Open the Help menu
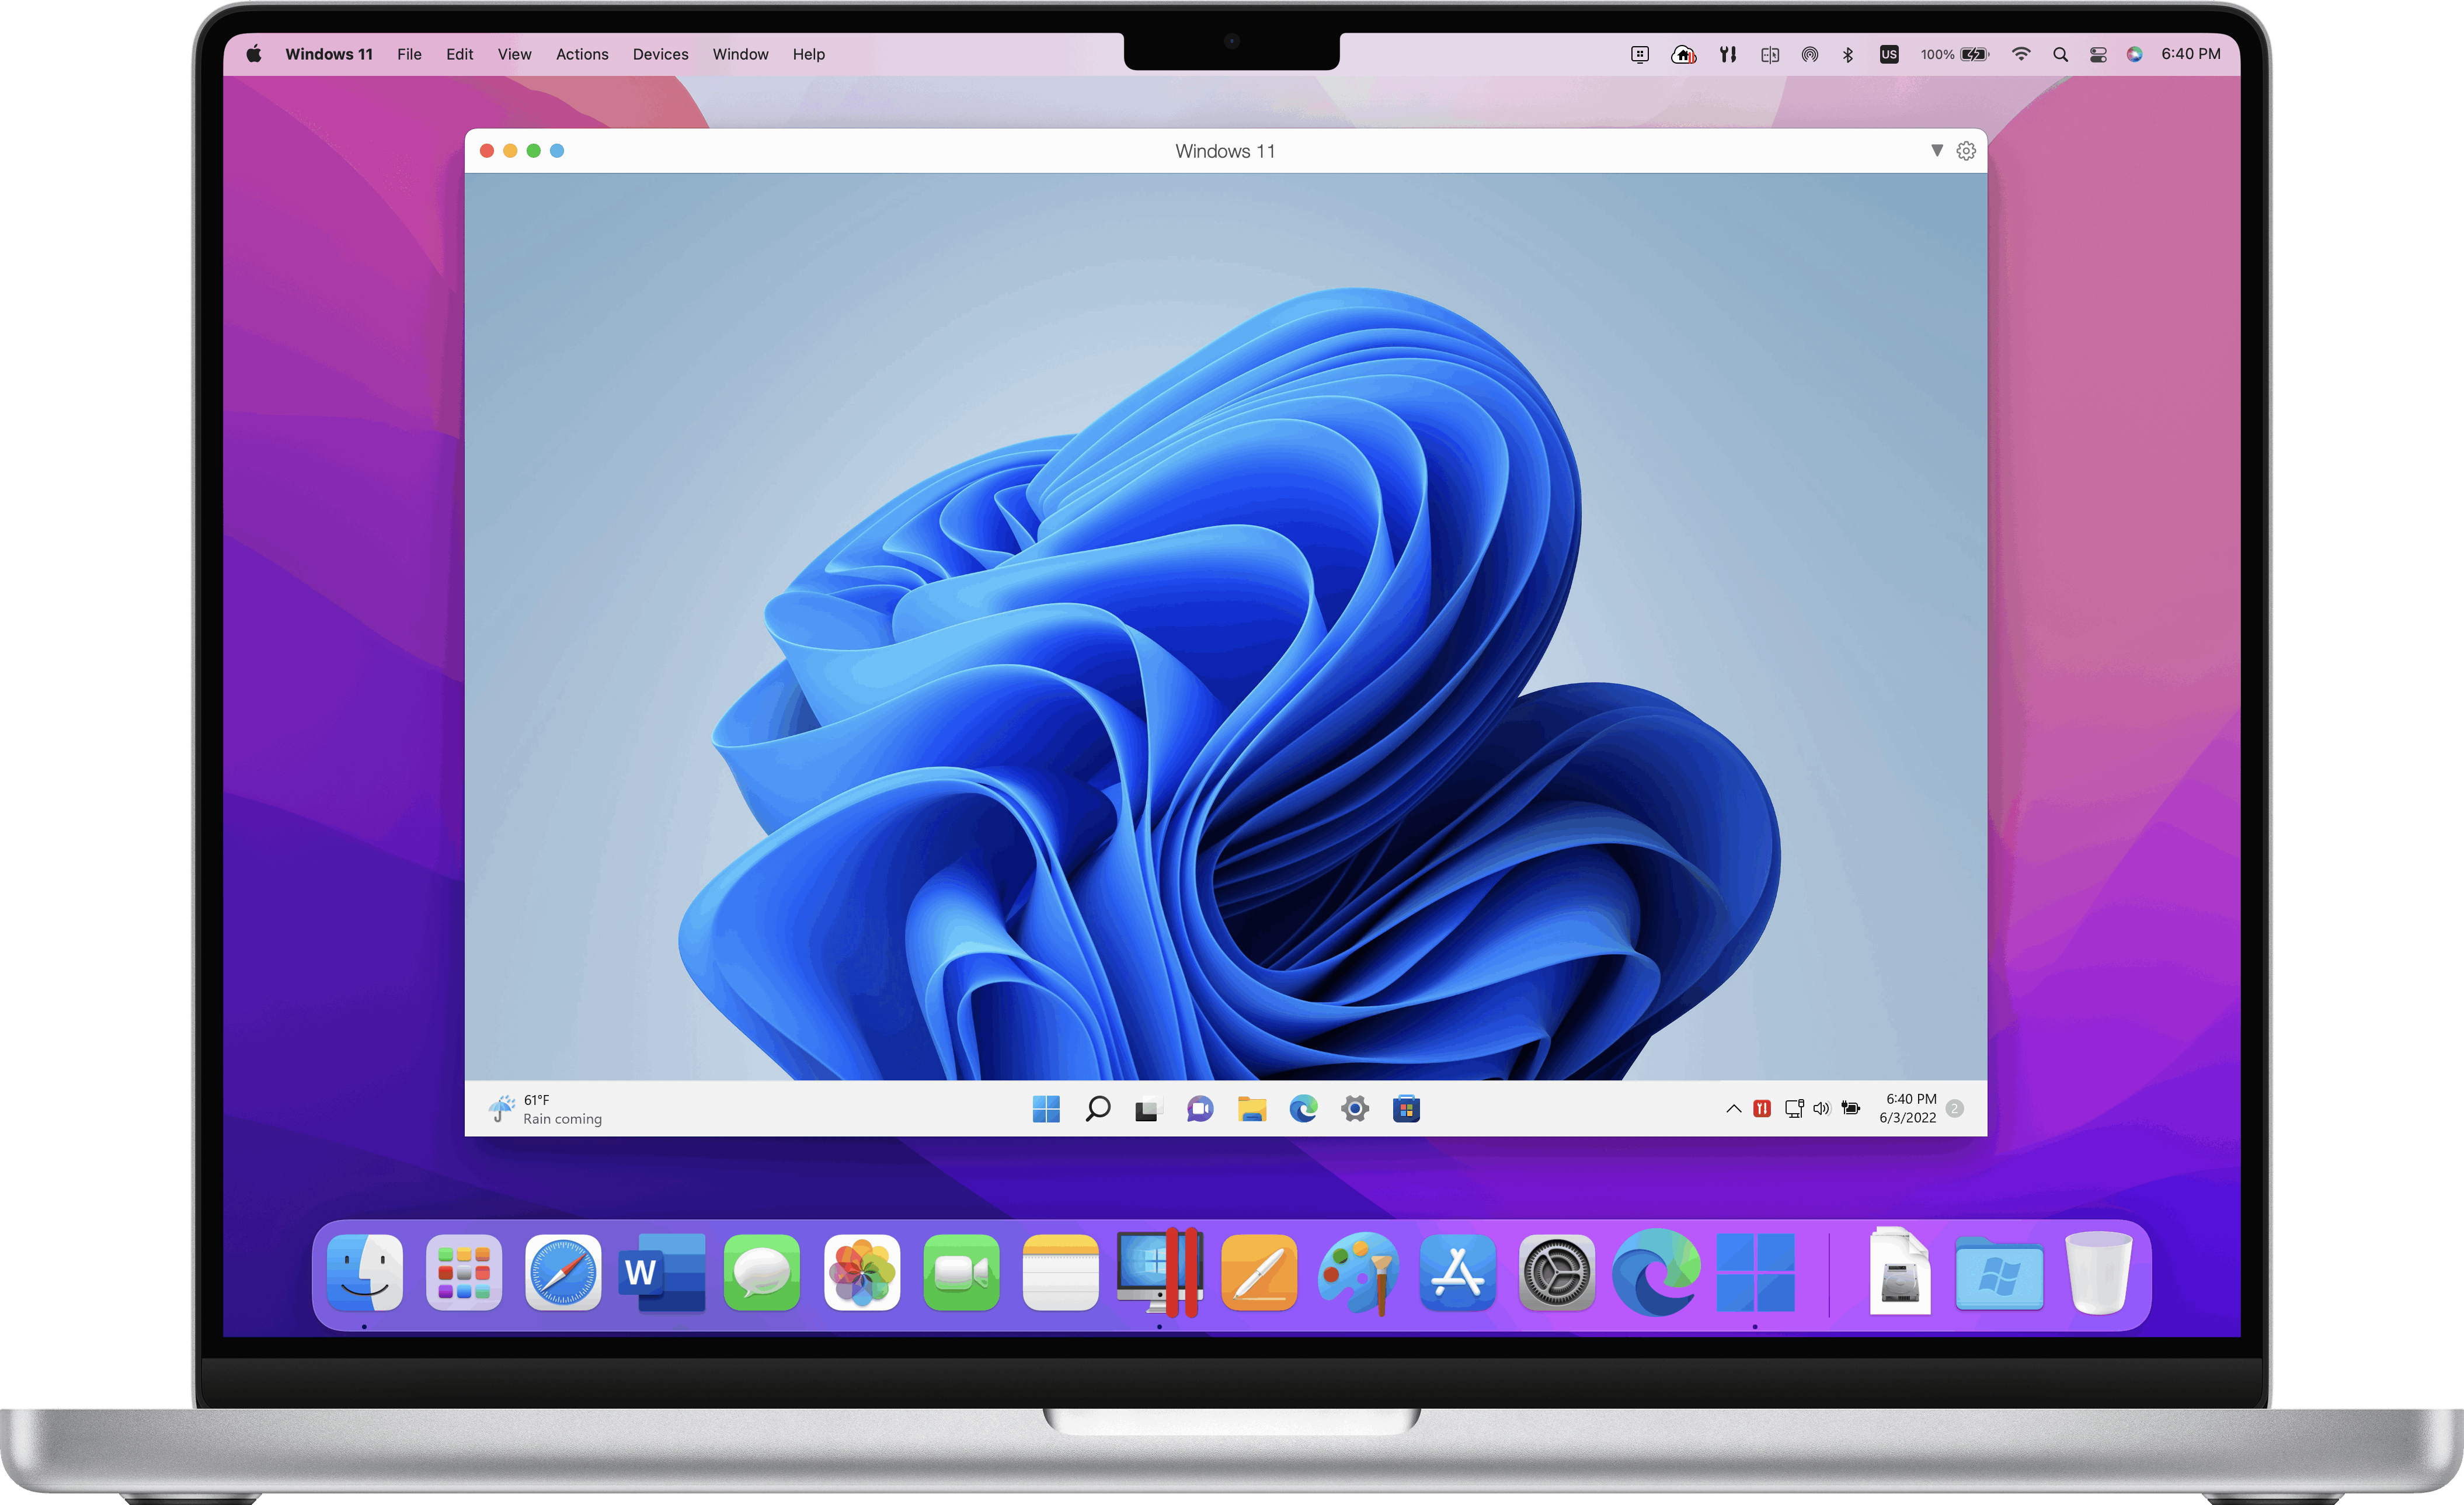Viewport: 2464px width, 1505px height. (809, 54)
